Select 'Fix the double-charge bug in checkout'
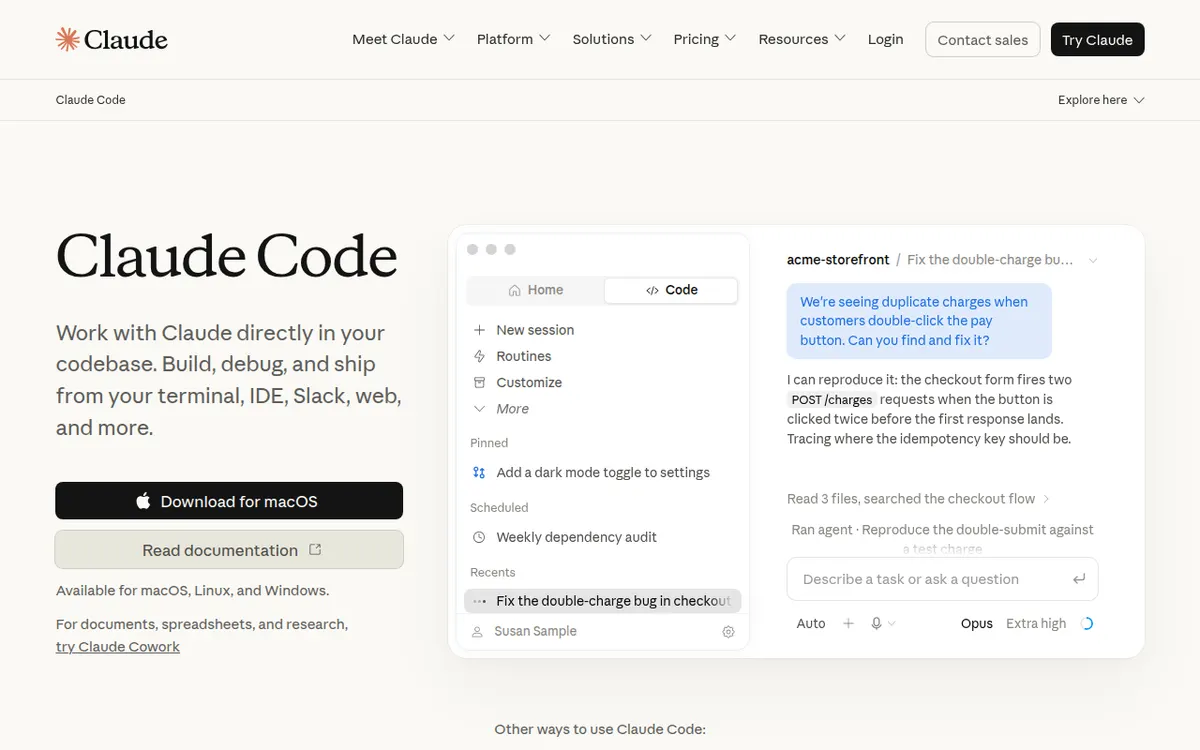The width and height of the screenshot is (1200, 750). pyautogui.click(x=603, y=601)
